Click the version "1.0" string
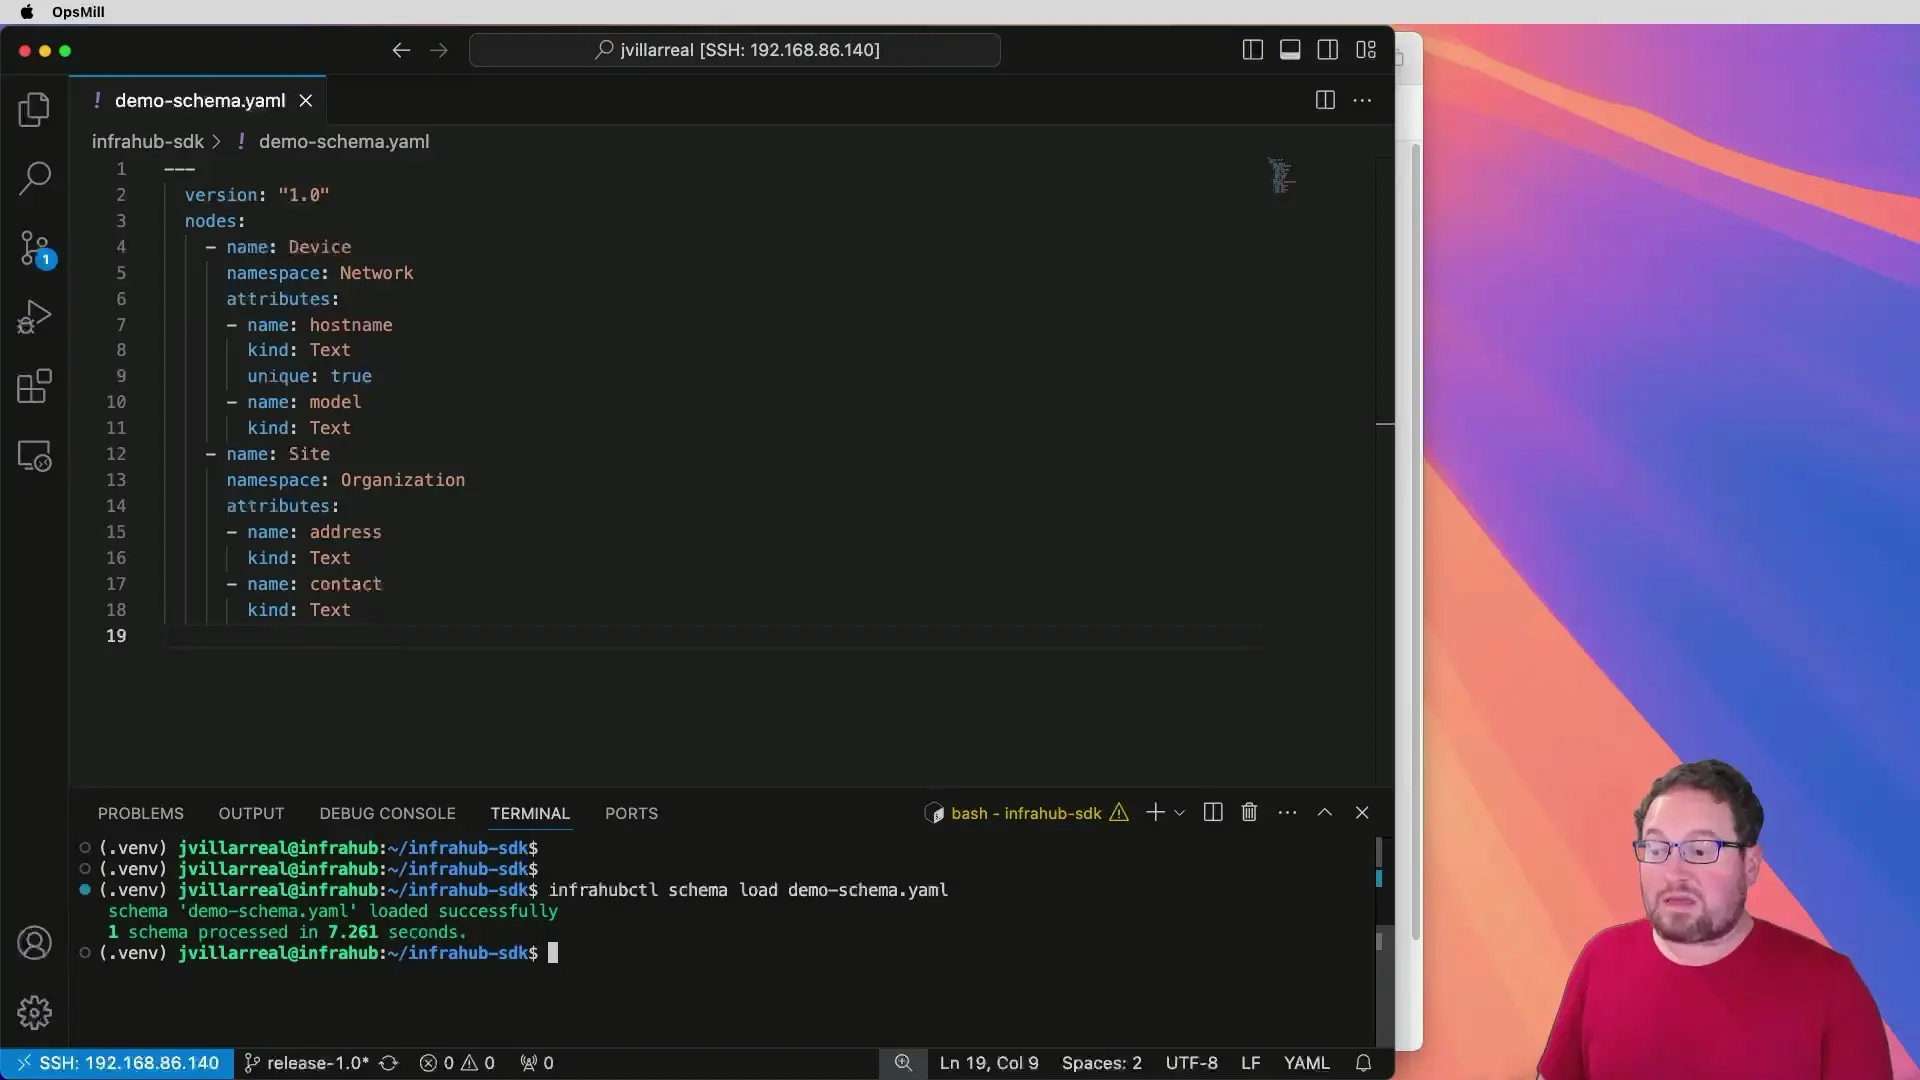The image size is (1920, 1080). click(x=303, y=195)
